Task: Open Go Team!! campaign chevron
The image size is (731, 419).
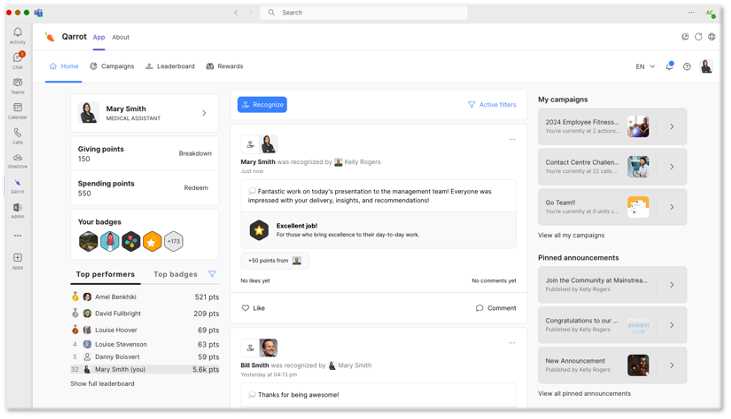Action: (x=672, y=207)
